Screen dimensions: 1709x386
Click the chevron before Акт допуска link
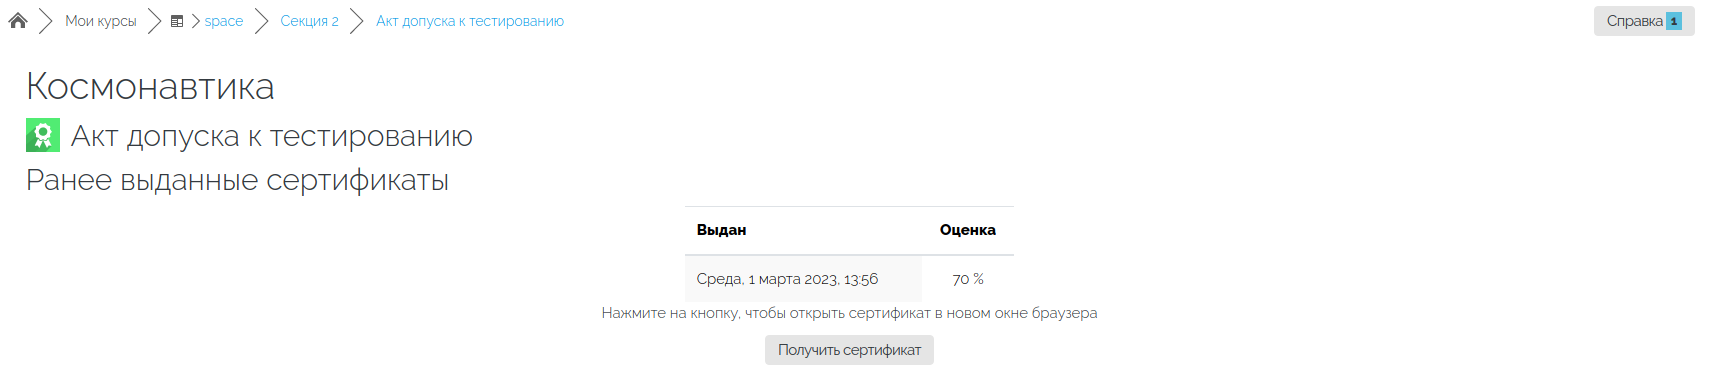tap(357, 21)
